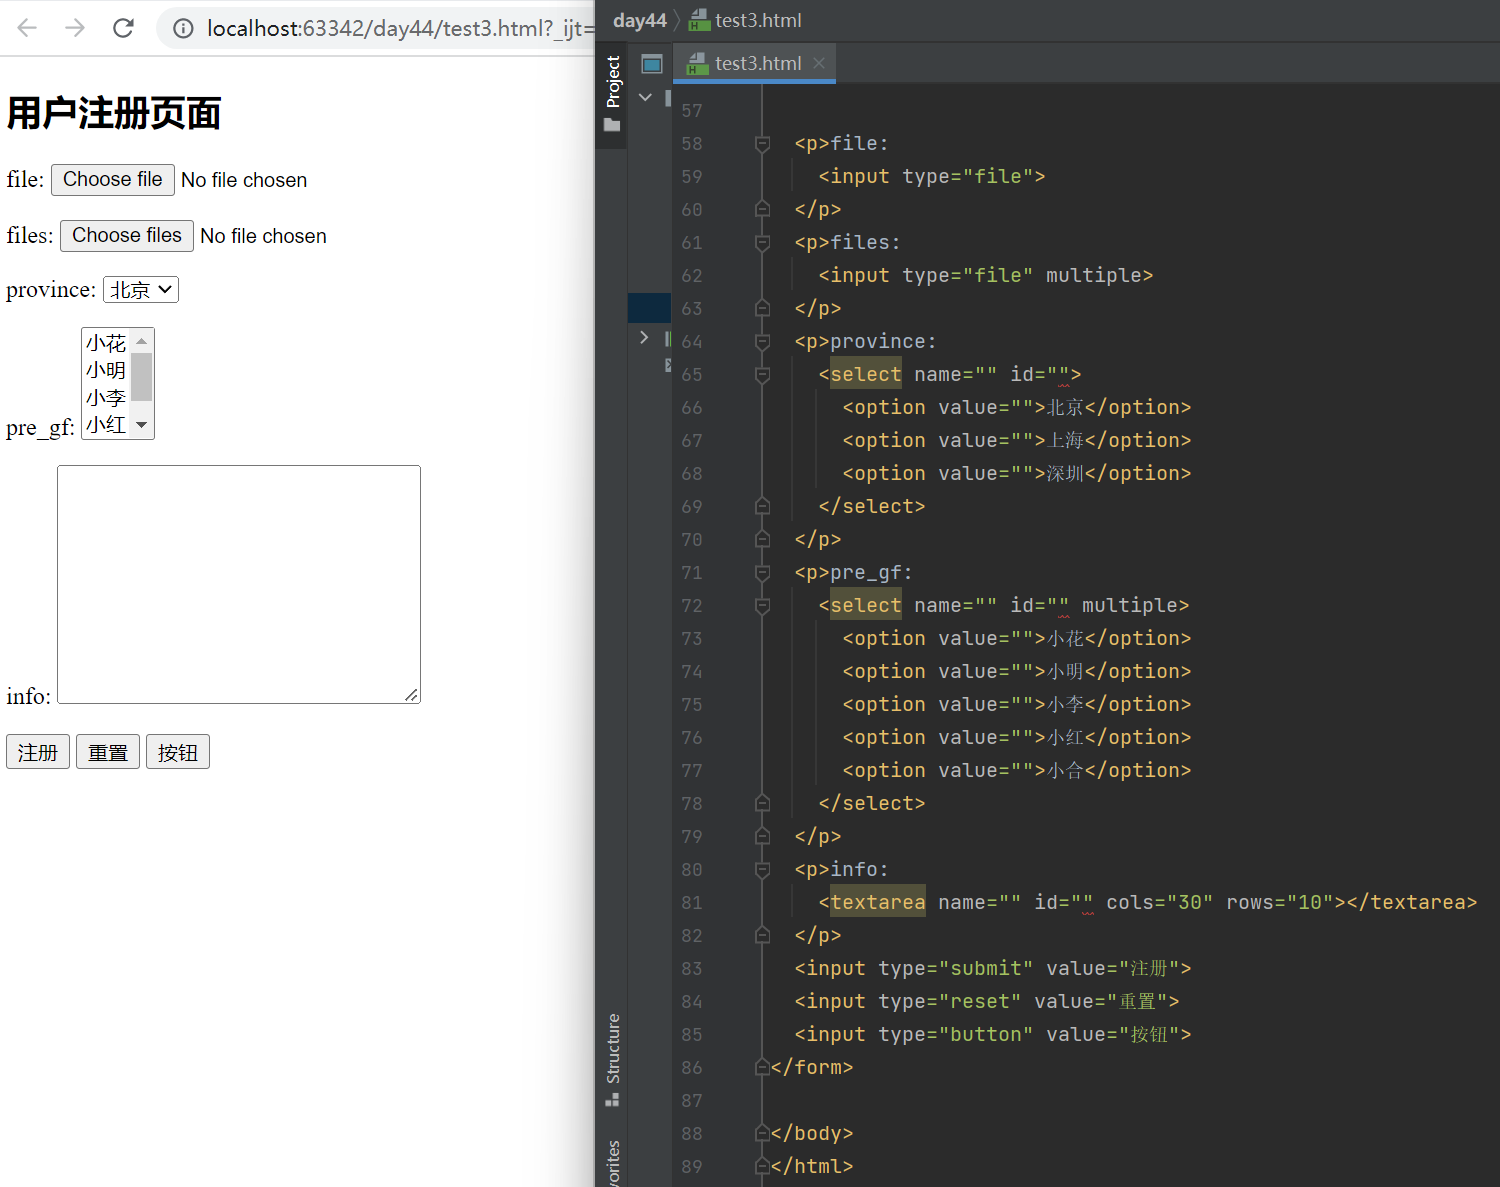This screenshot has width=1500, height=1187.
Task: Select 小明 in the pre_gf list
Action: click(x=106, y=371)
